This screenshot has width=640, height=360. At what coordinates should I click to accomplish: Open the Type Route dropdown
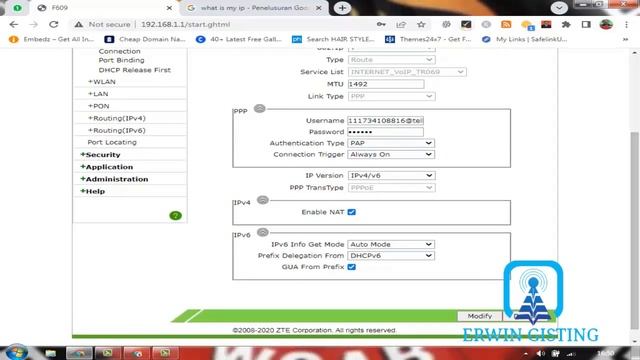click(391, 60)
